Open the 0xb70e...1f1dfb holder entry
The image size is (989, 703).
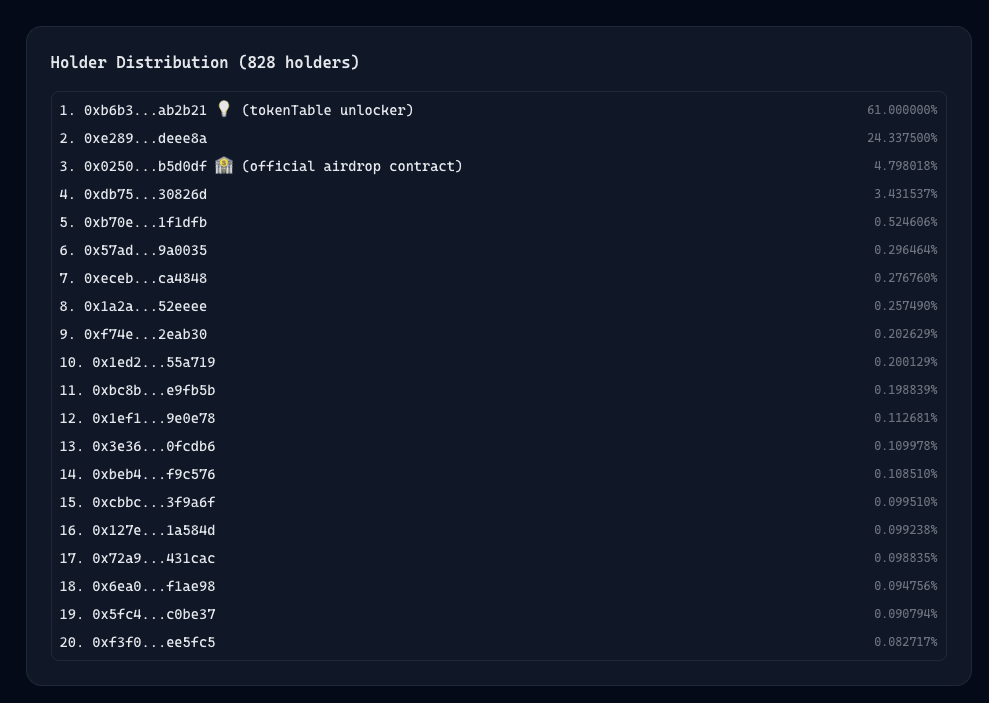[145, 222]
